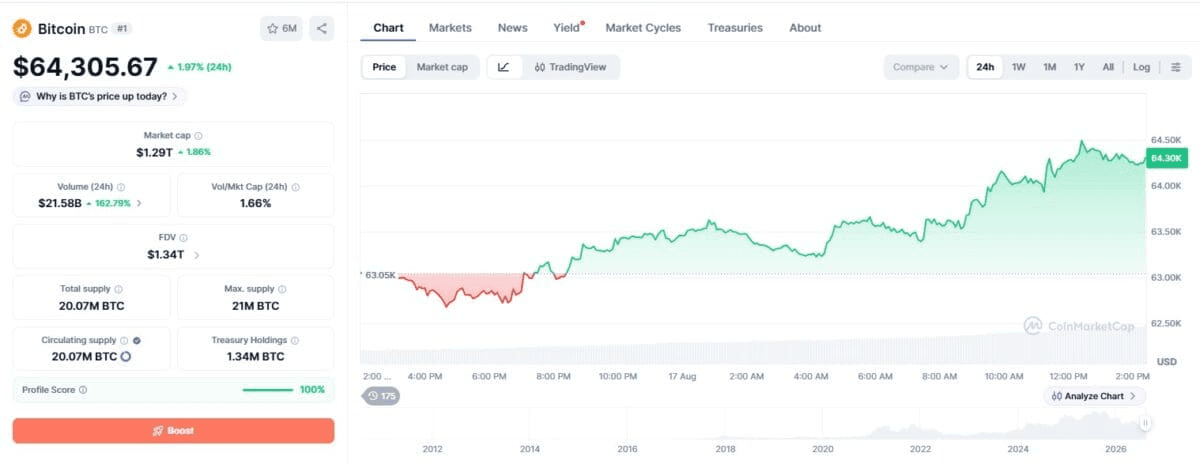Open the Yield tab

[x=567, y=28]
